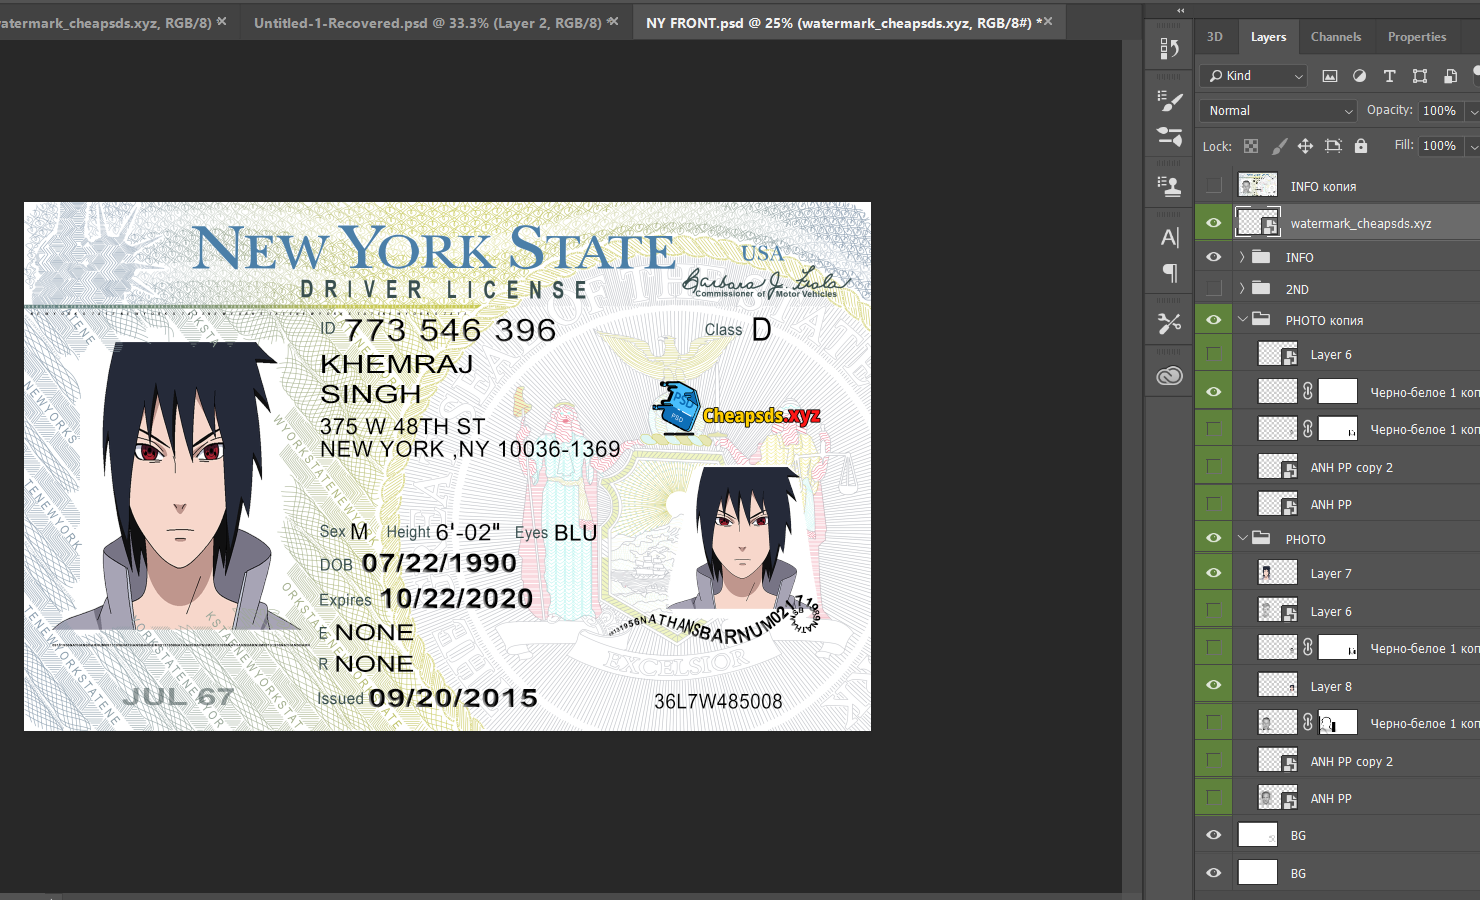Open the Creative Cloud Libraries panel icon
This screenshot has height=900, width=1480.
[1169, 377]
